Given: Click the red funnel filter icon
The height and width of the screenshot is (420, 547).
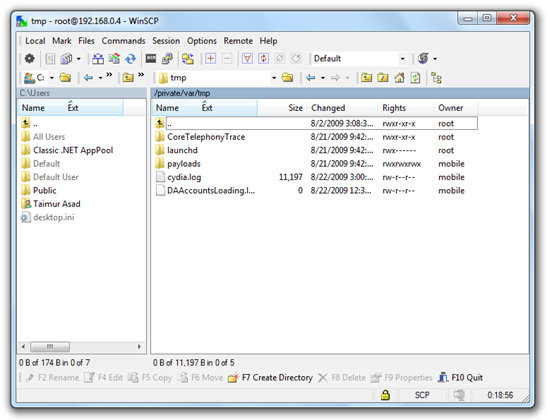Looking at the screenshot, I should [x=247, y=59].
